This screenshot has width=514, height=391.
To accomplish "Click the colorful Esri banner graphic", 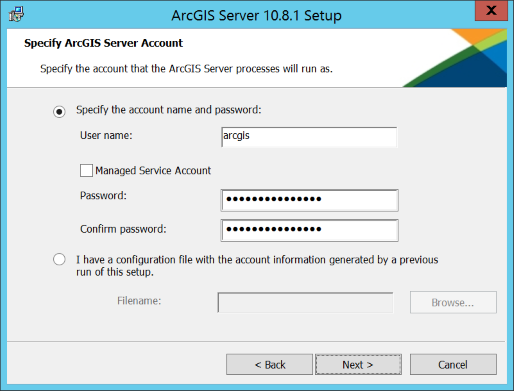I will pyautogui.click(x=455, y=58).
